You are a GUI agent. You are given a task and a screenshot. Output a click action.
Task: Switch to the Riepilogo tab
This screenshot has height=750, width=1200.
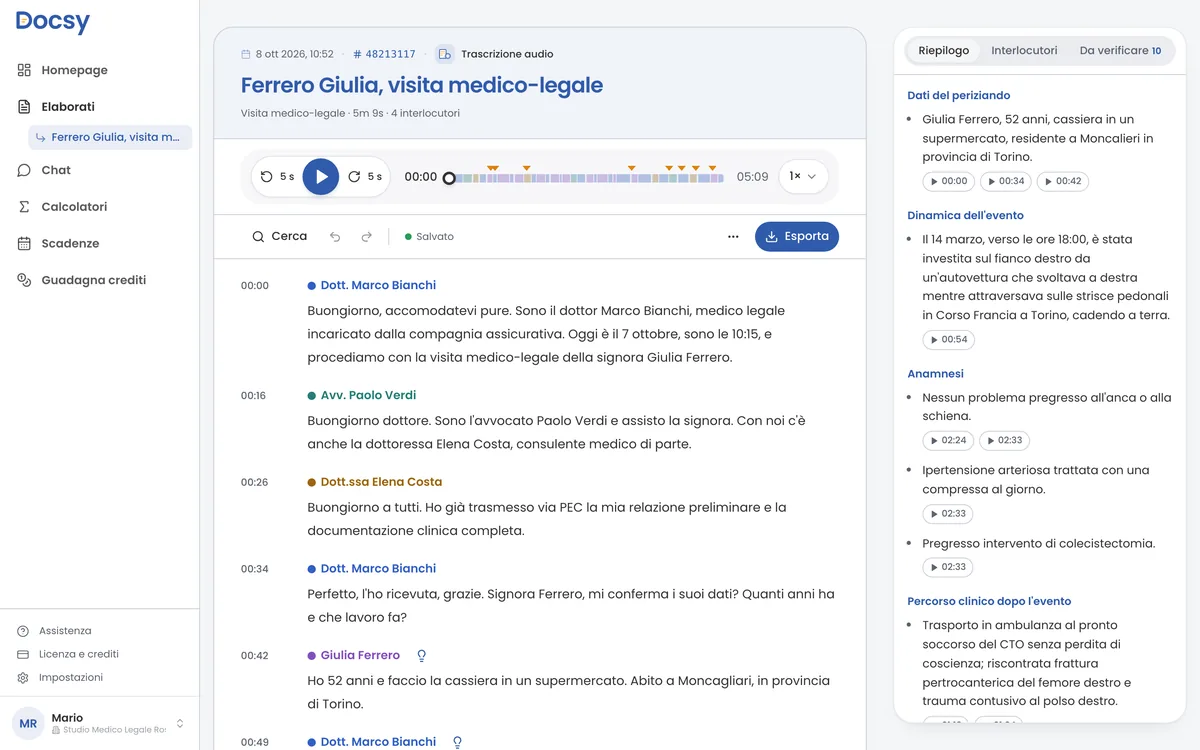tap(944, 50)
